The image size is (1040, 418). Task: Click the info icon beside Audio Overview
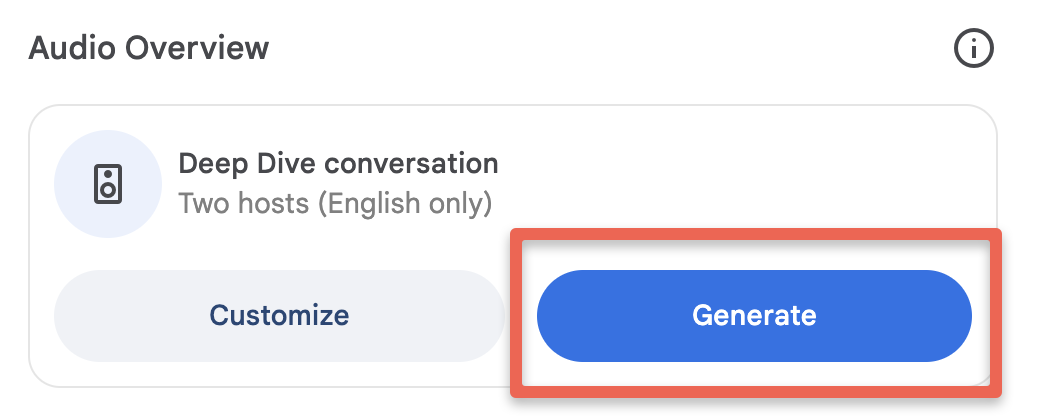(974, 48)
